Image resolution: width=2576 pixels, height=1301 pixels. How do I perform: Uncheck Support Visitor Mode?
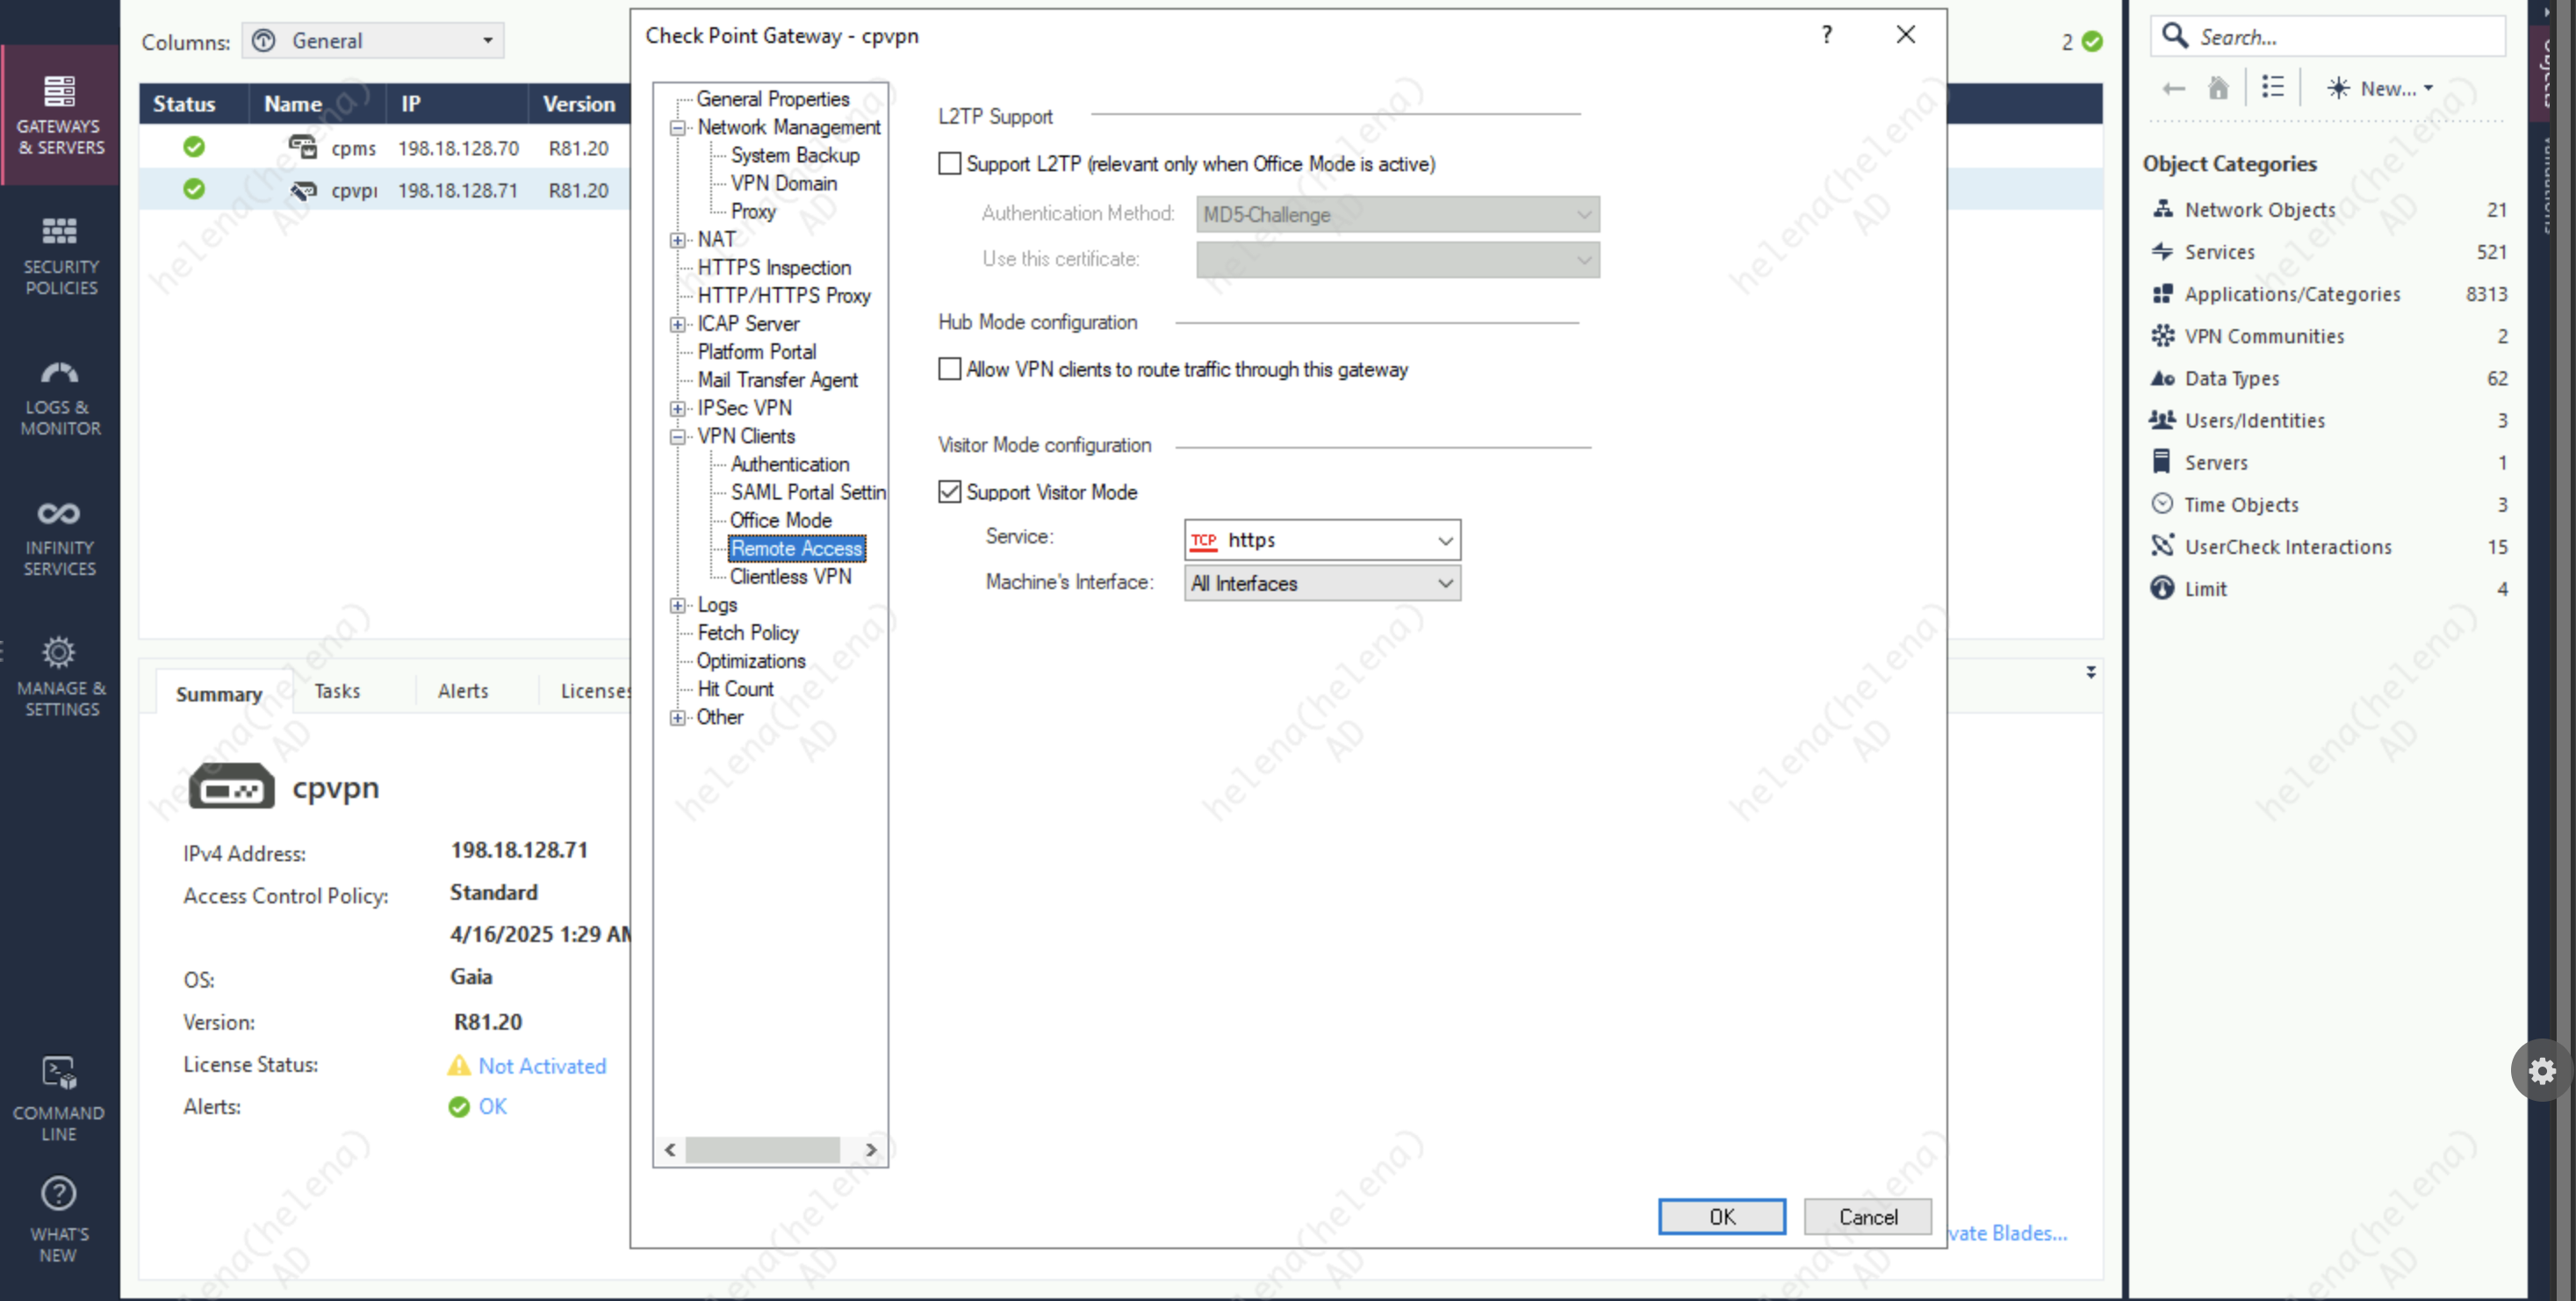click(949, 492)
